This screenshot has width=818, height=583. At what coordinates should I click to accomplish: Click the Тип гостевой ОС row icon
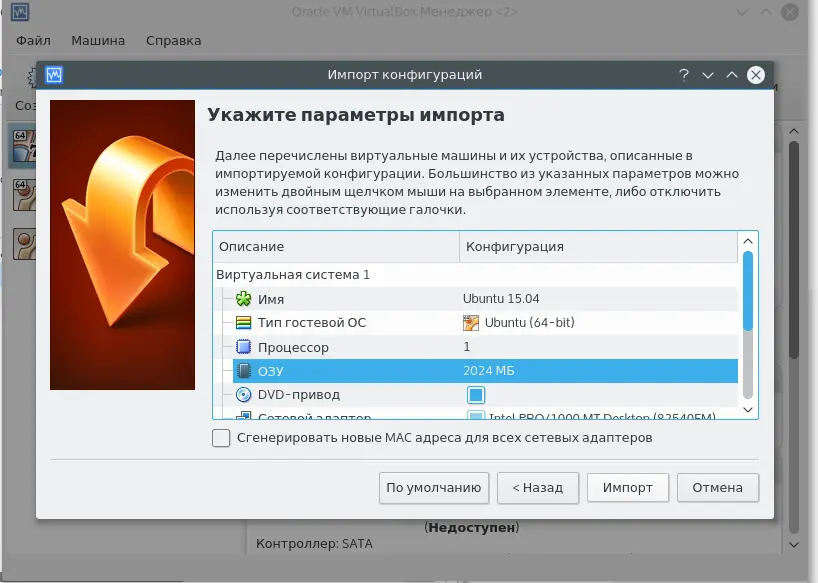coord(244,323)
